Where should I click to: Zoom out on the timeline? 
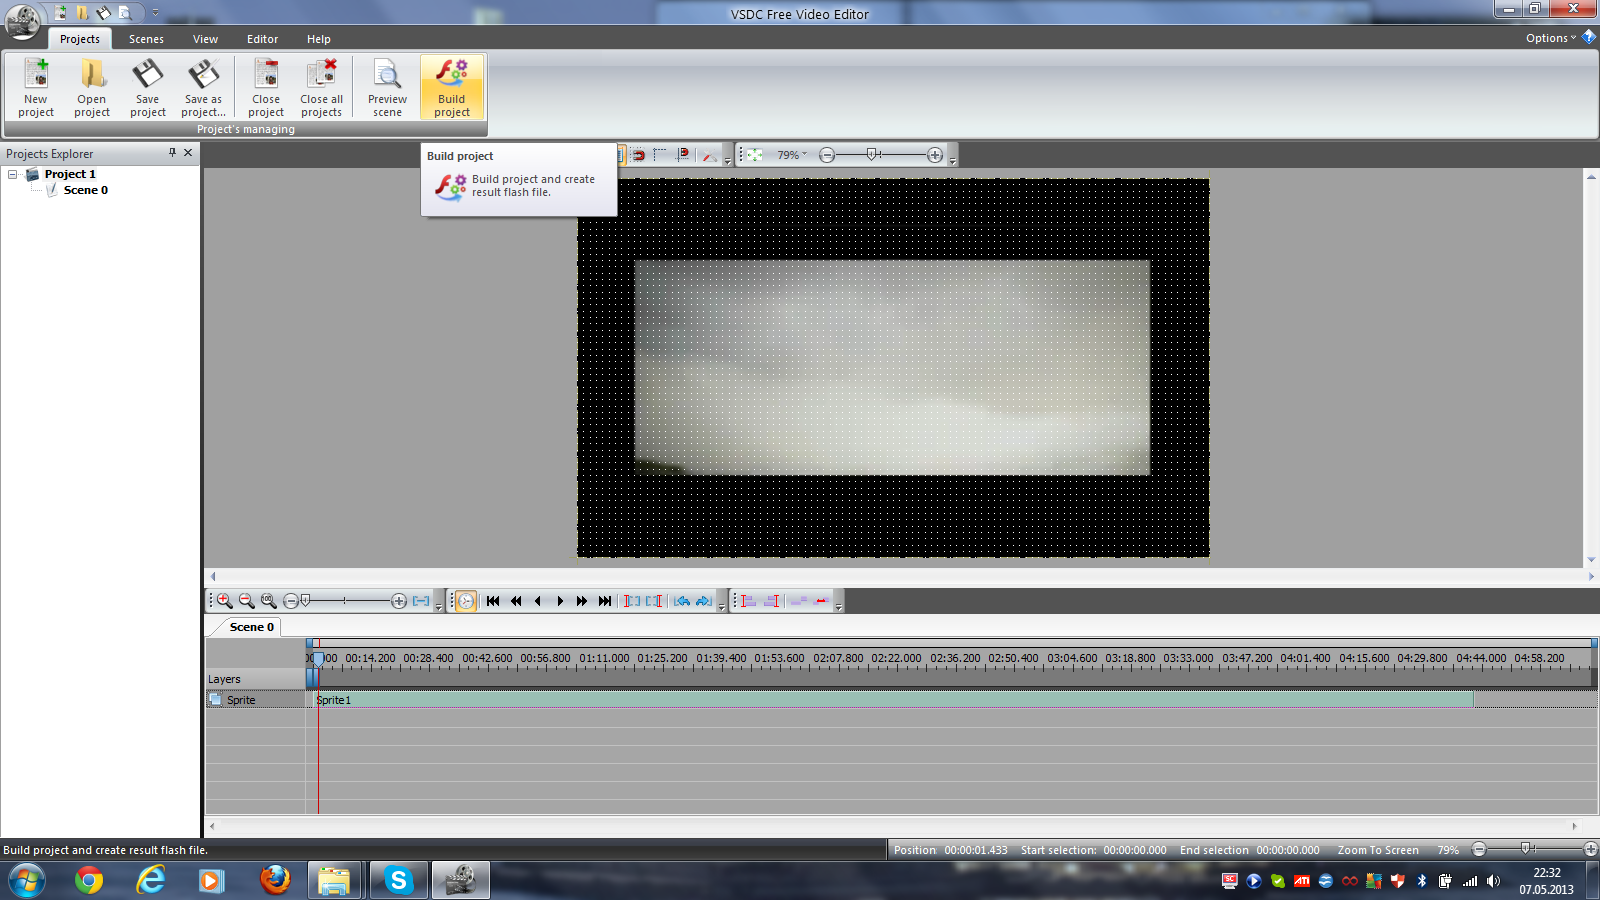pyautogui.click(x=247, y=601)
